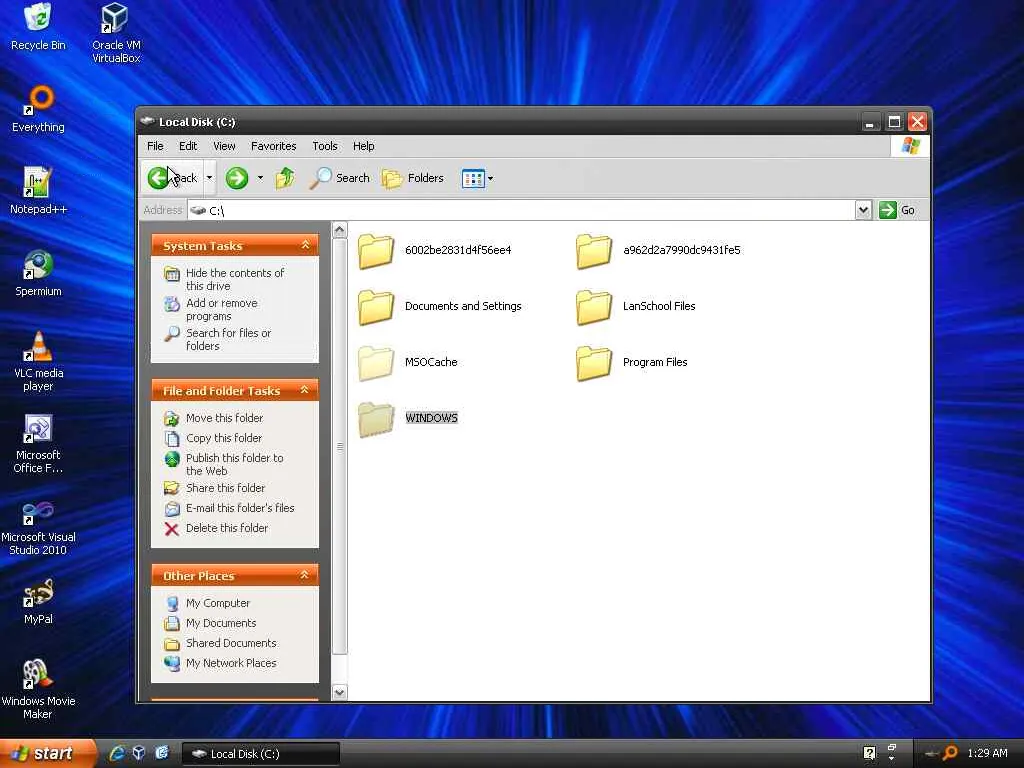Open the File menu
Screen dimensions: 1024x768
coord(155,146)
